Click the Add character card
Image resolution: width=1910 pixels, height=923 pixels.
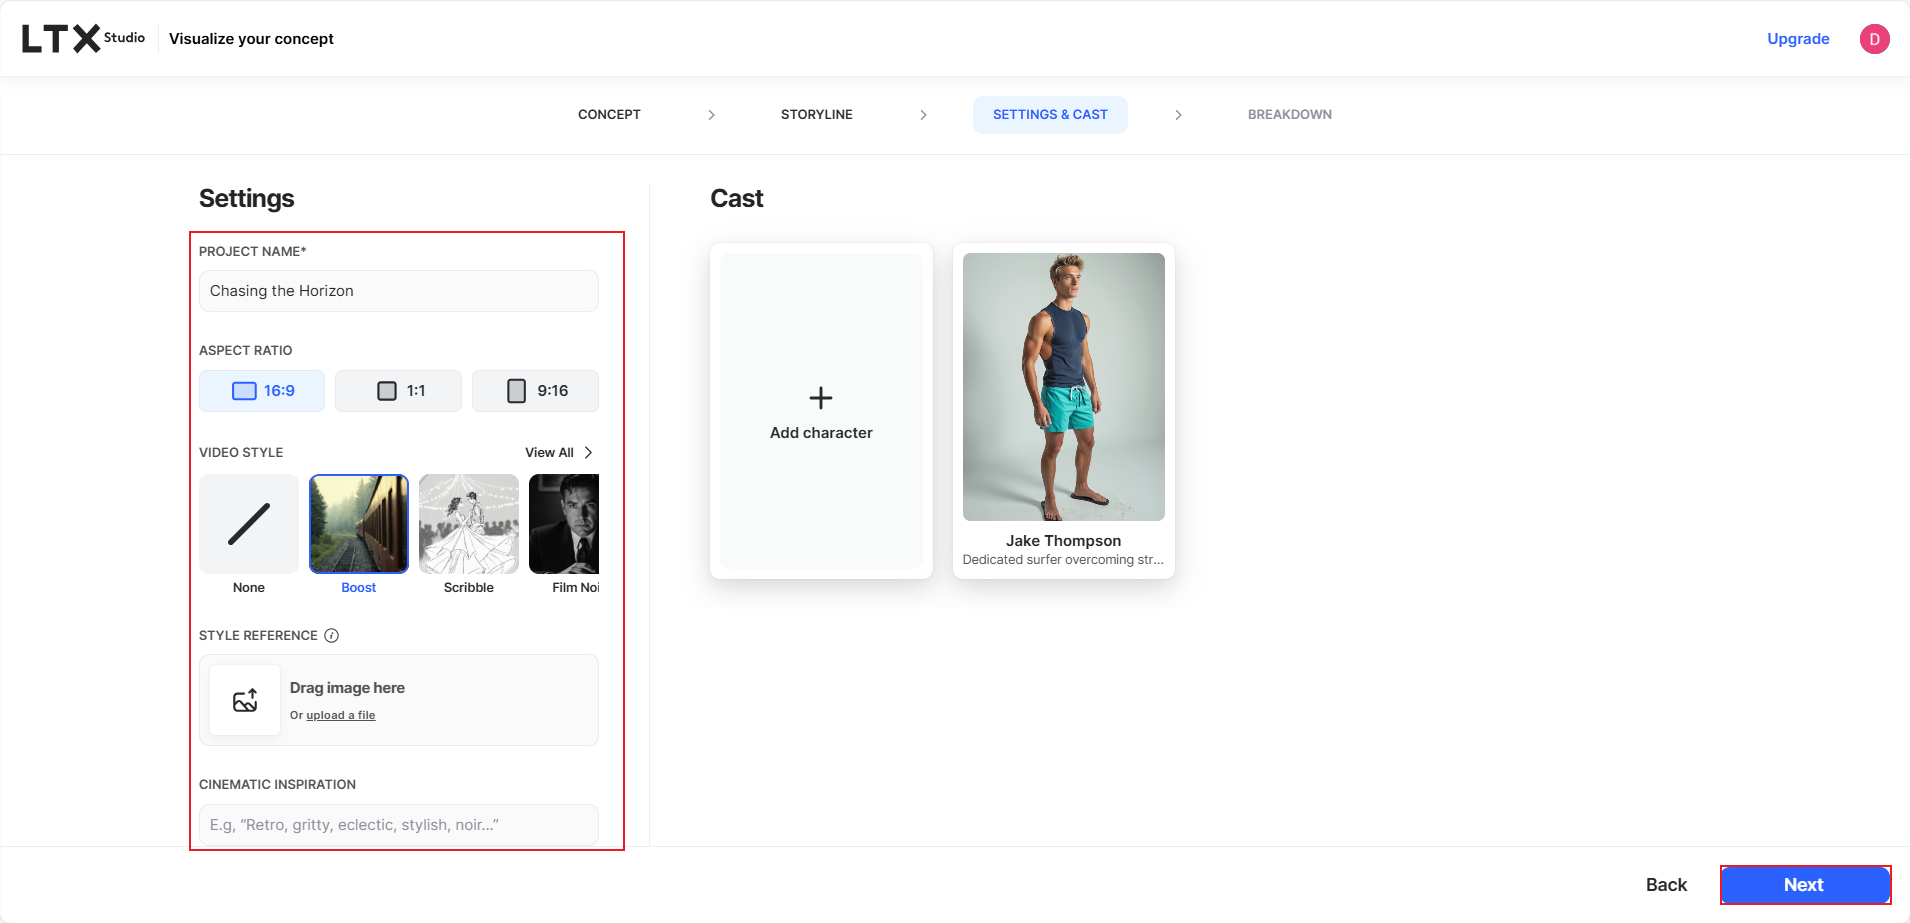[821, 411]
